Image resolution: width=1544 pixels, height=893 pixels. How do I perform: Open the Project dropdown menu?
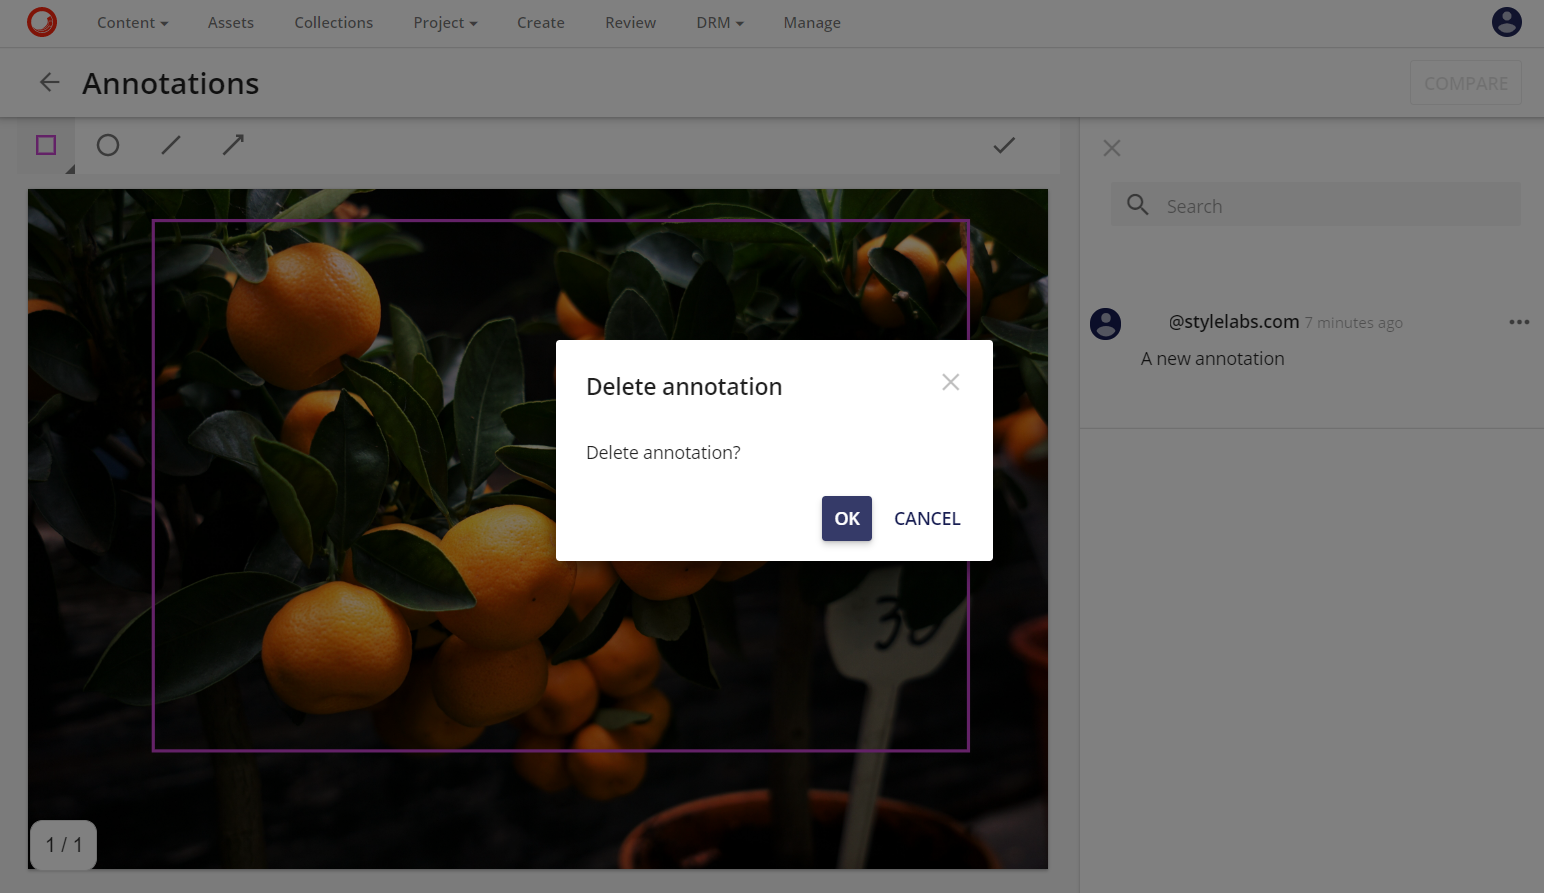click(444, 22)
